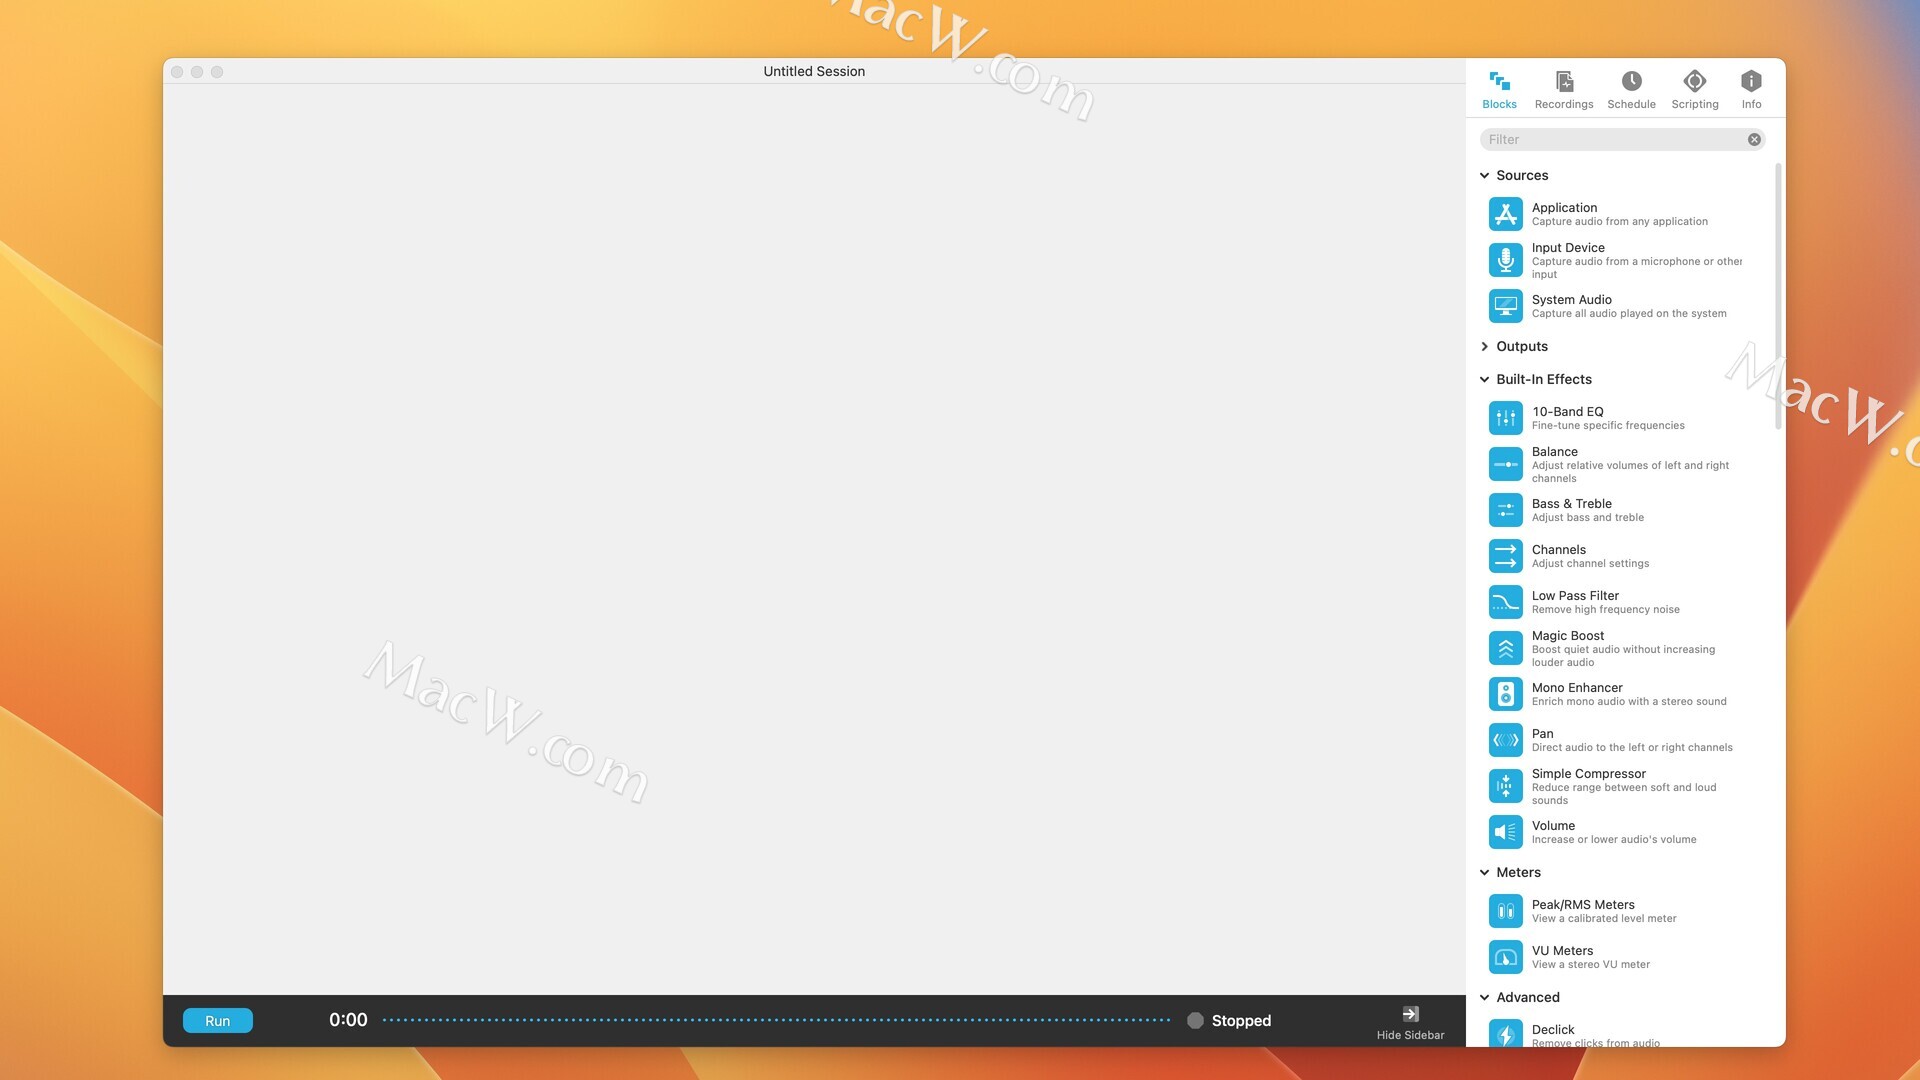Viewport: 1920px width, 1080px height.
Task: Click 'View a stereo VU meter' text
Action: point(1591,965)
